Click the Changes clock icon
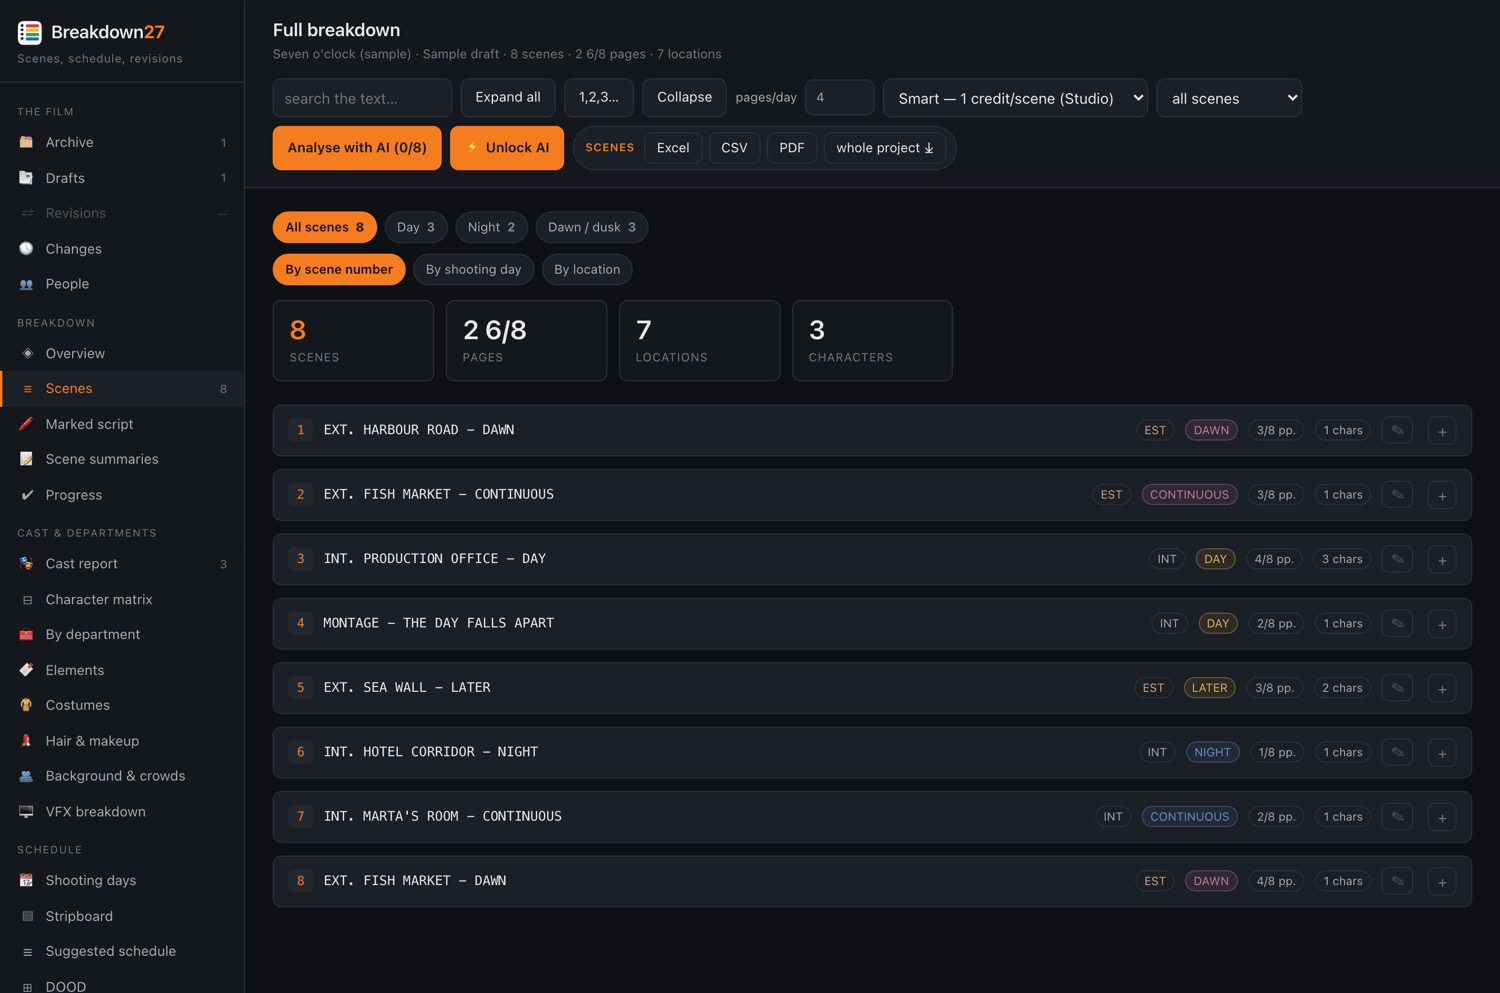 click(x=27, y=249)
